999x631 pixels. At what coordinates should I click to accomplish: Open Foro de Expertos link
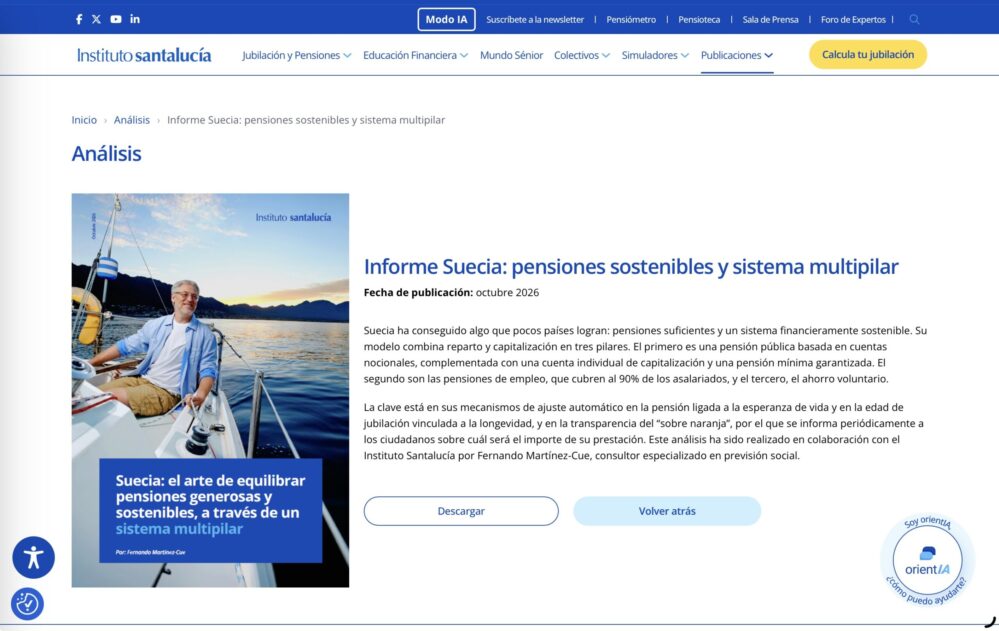tap(853, 20)
